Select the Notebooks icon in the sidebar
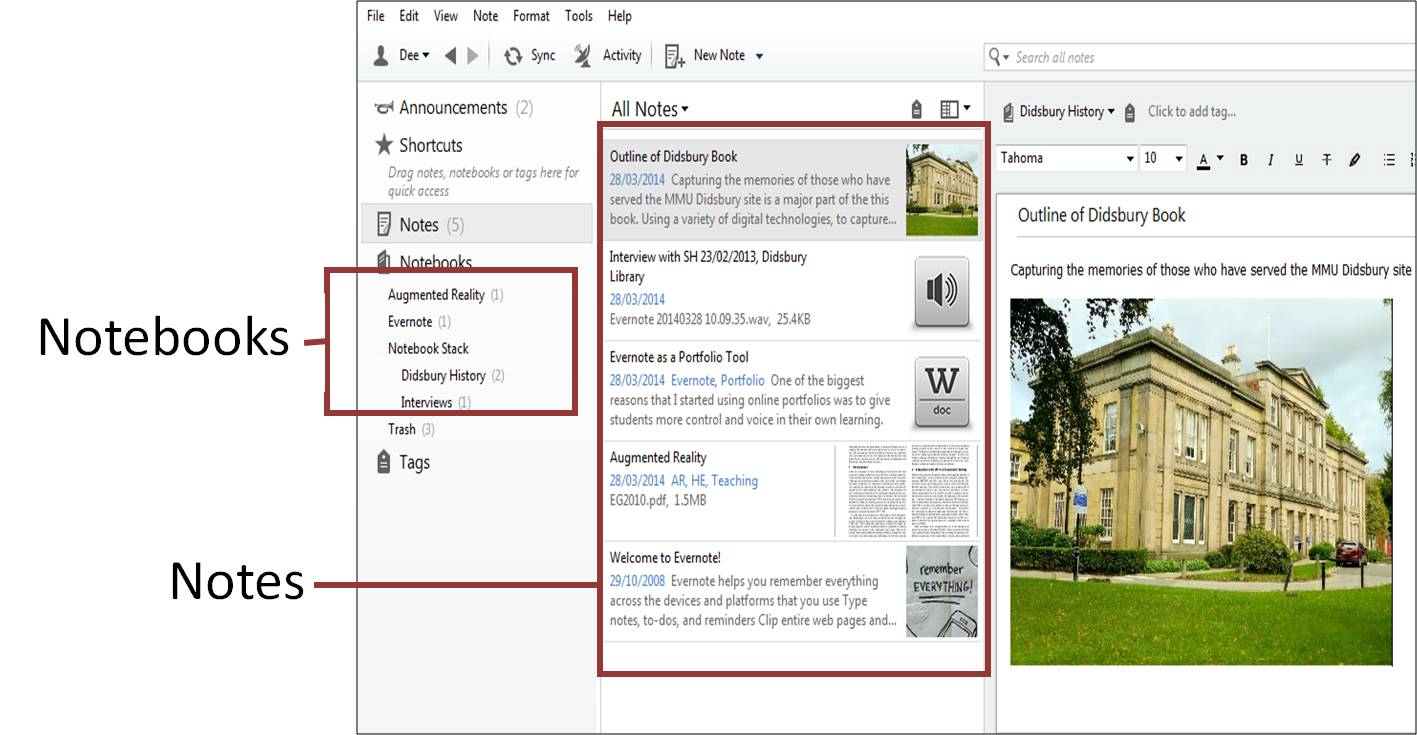1417x735 pixels. [x=383, y=261]
